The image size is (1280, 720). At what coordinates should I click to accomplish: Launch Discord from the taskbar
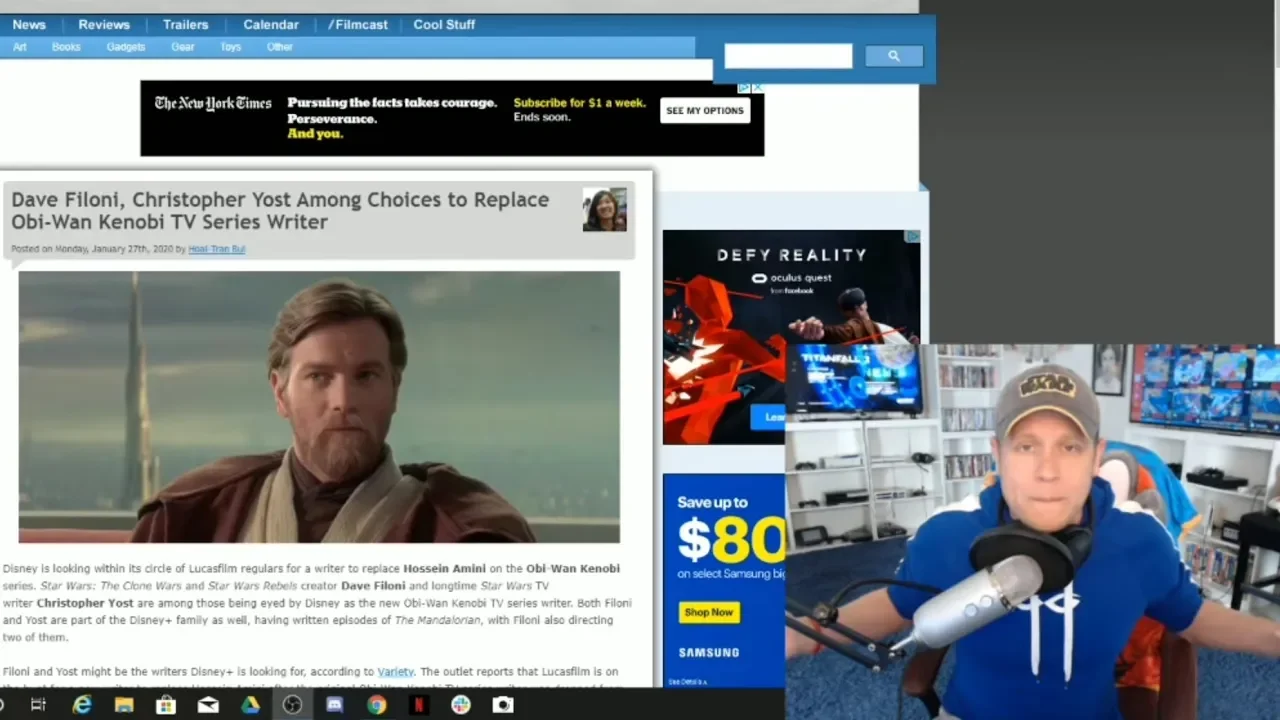pos(334,705)
